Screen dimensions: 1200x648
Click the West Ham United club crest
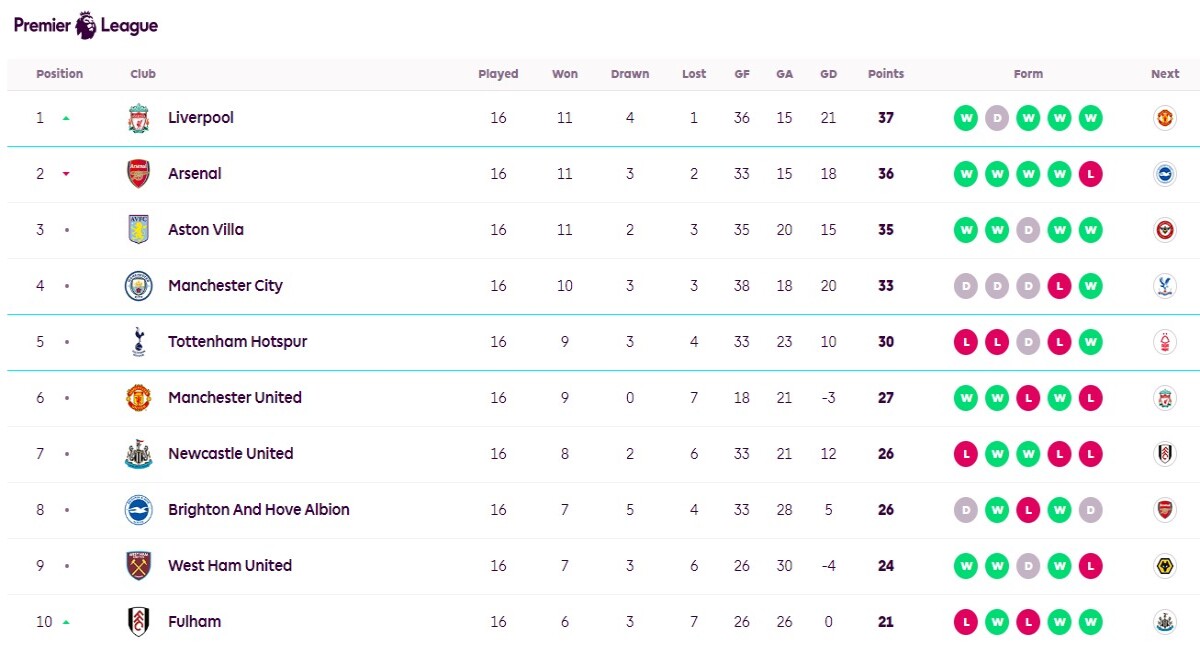tap(139, 566)
